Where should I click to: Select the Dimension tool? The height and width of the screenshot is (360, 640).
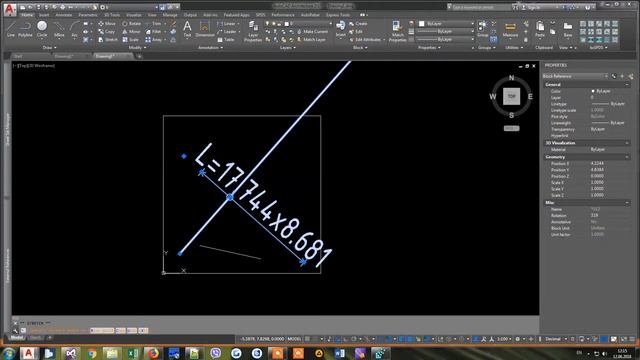click(x=204, y=29)
